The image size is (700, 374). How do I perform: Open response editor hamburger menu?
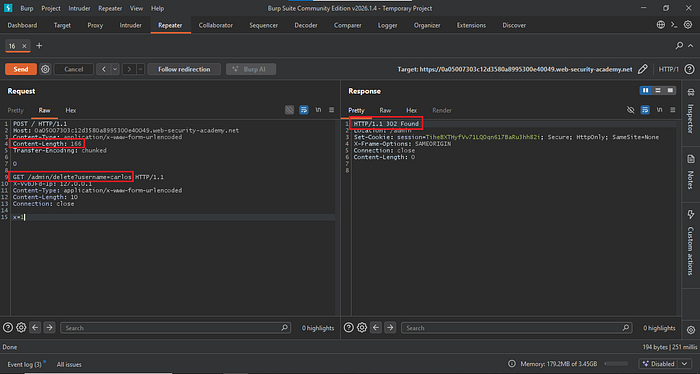pos(673,110)
